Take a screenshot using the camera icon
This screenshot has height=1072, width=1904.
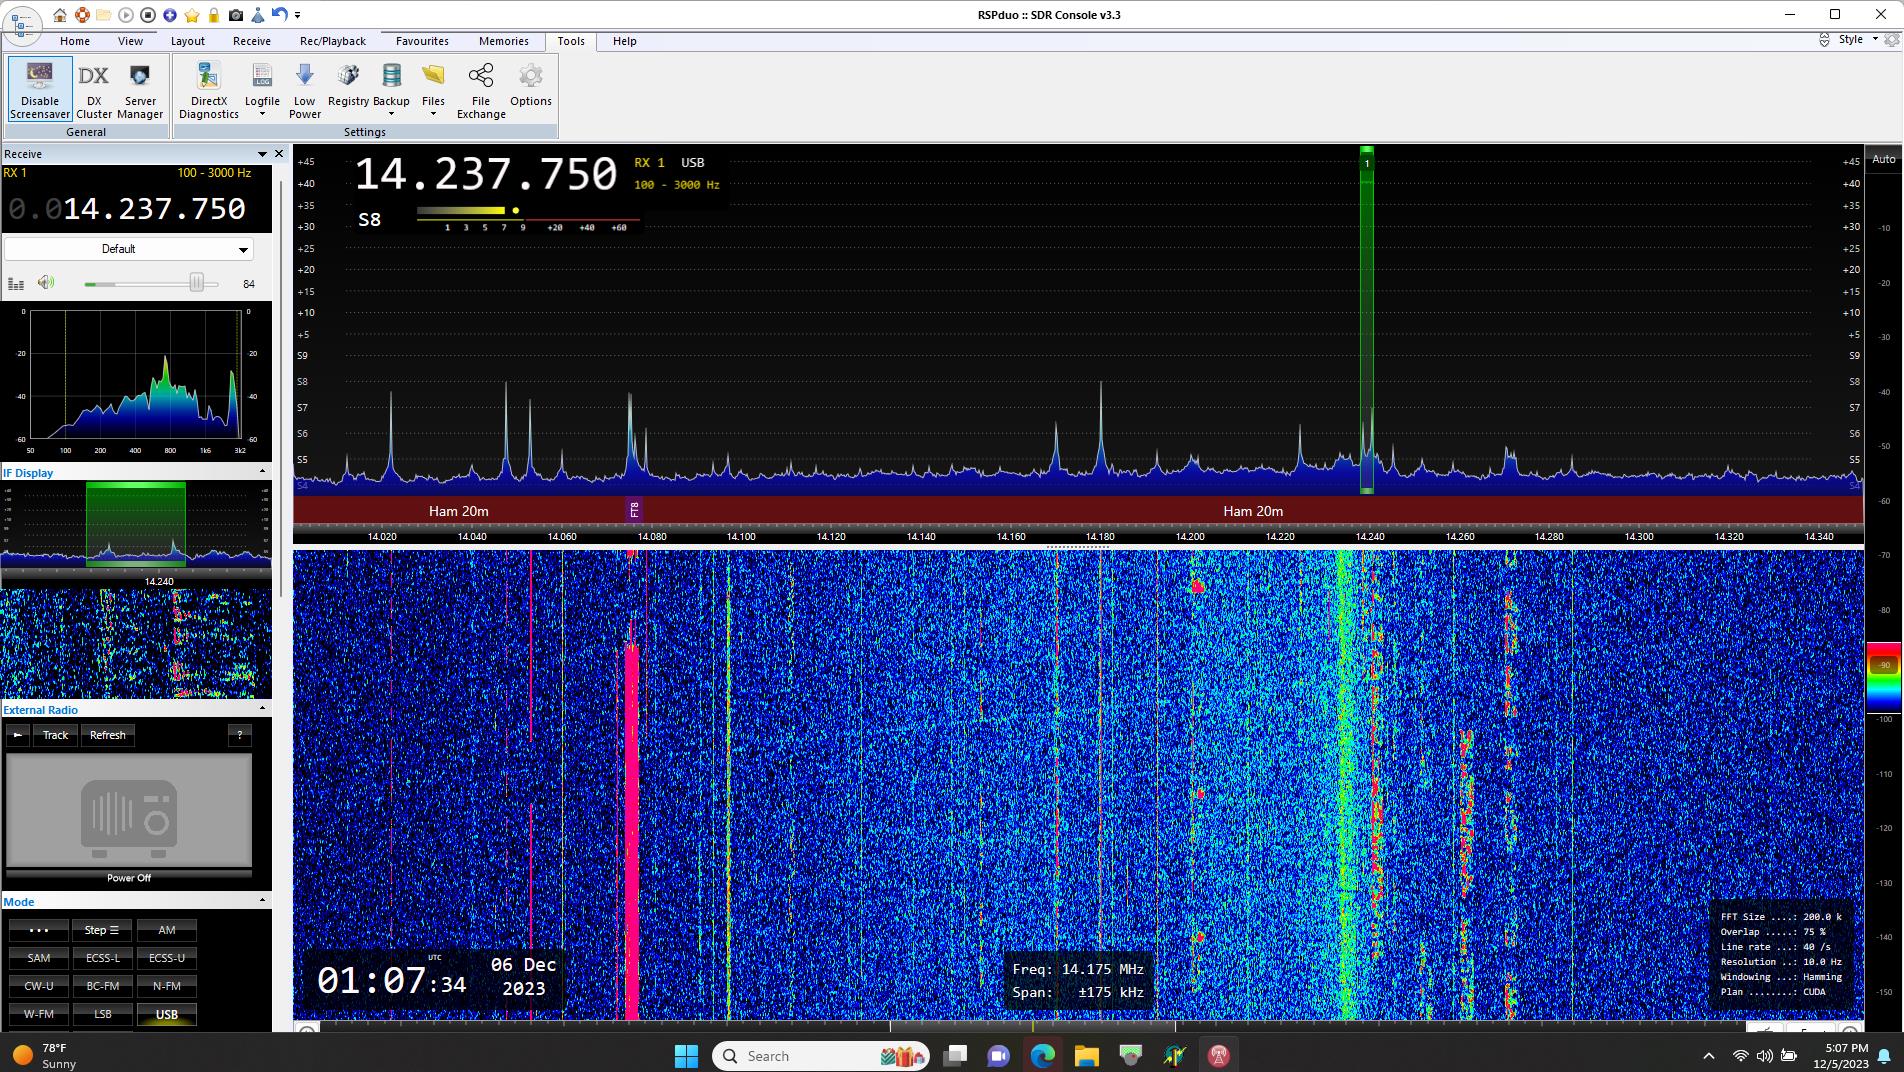(x=235, y=15)
